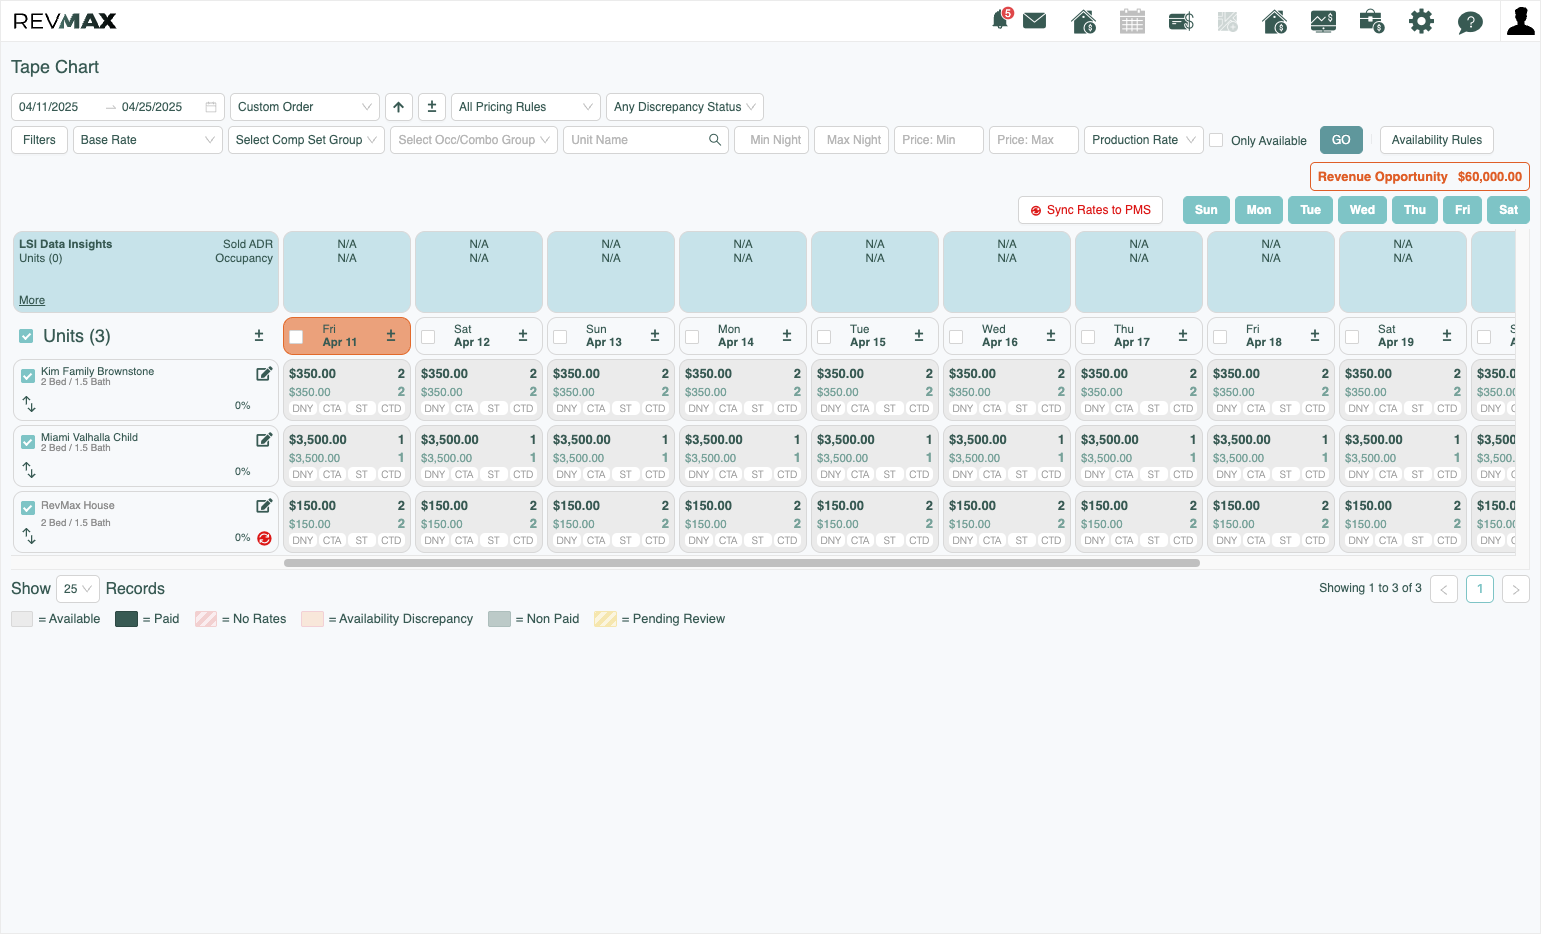Edit Miami Valhalla Child unit
This screenshot has width=1541, height=934.
coord(264,440)
